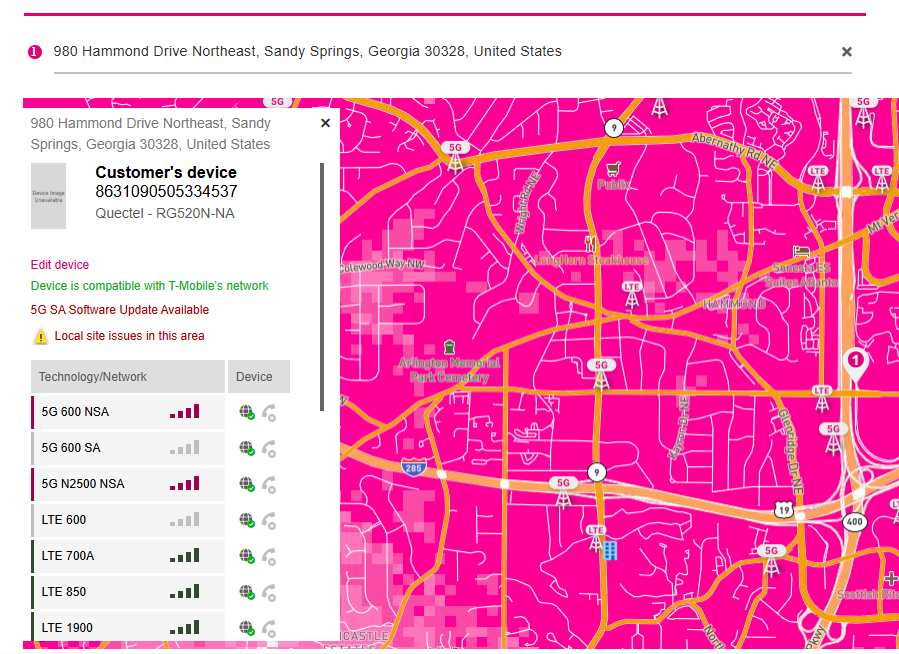Remove the 980 Hammond Drive address entry
The image size is (899, 654).
click(846, 52)
